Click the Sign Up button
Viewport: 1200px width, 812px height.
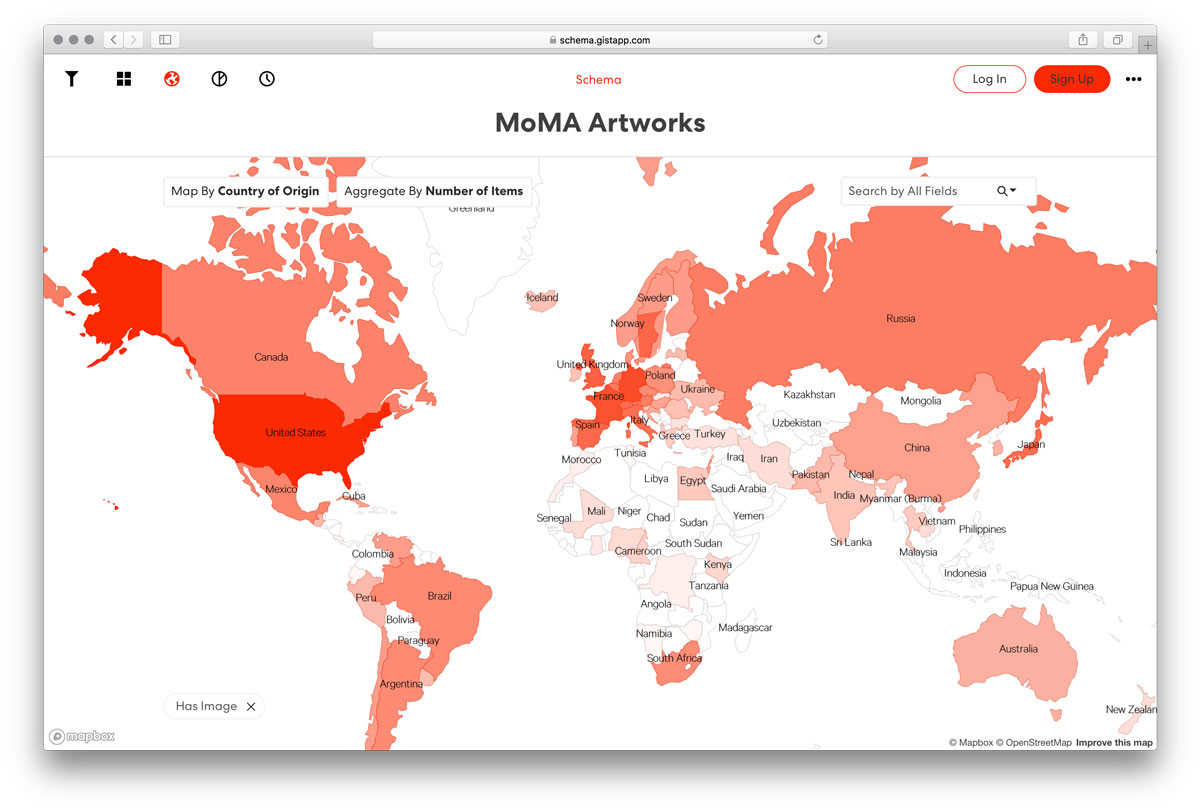click(1072, 79)
